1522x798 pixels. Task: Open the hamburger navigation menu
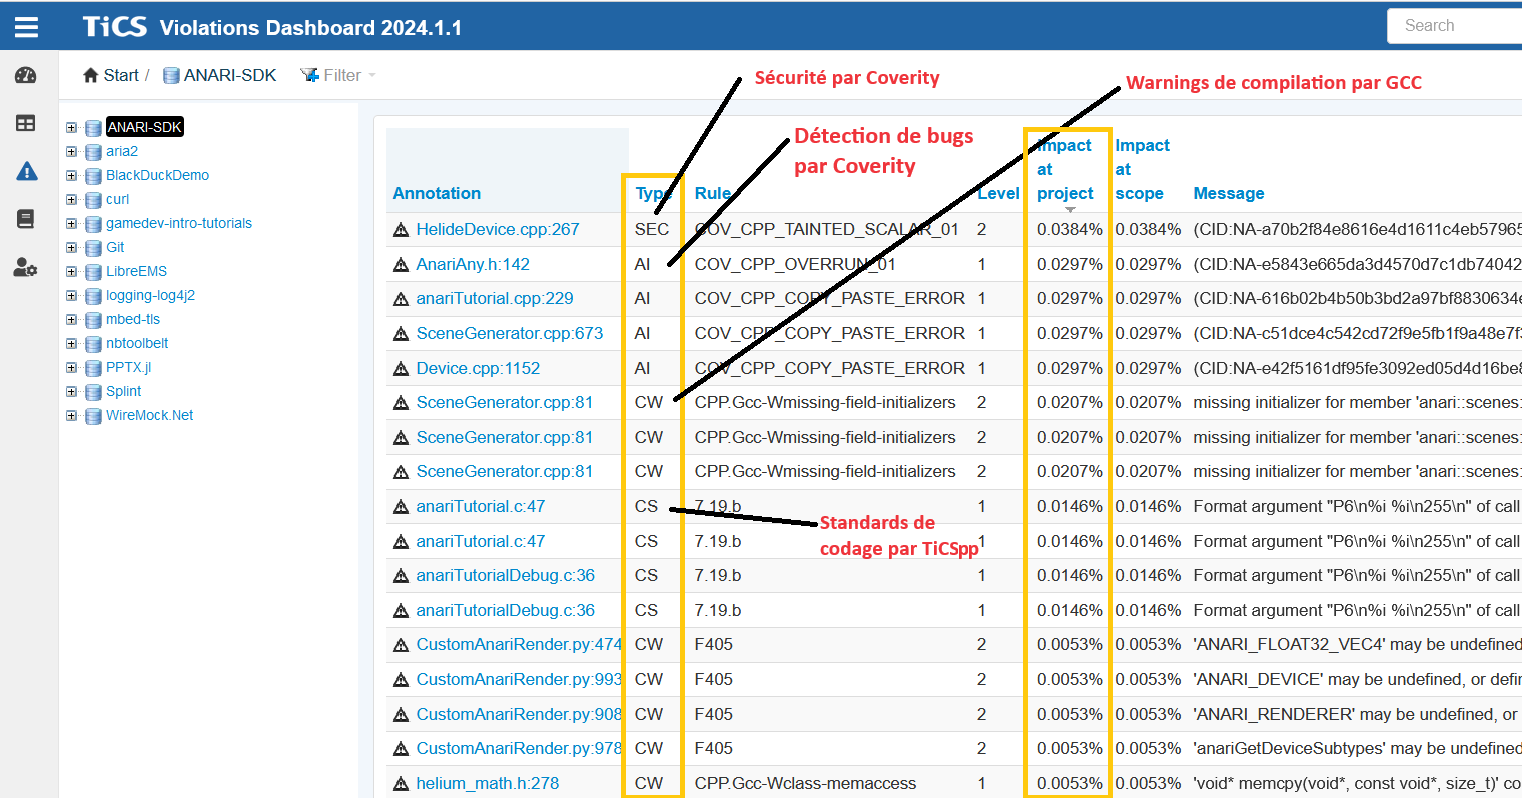(27, 27)
